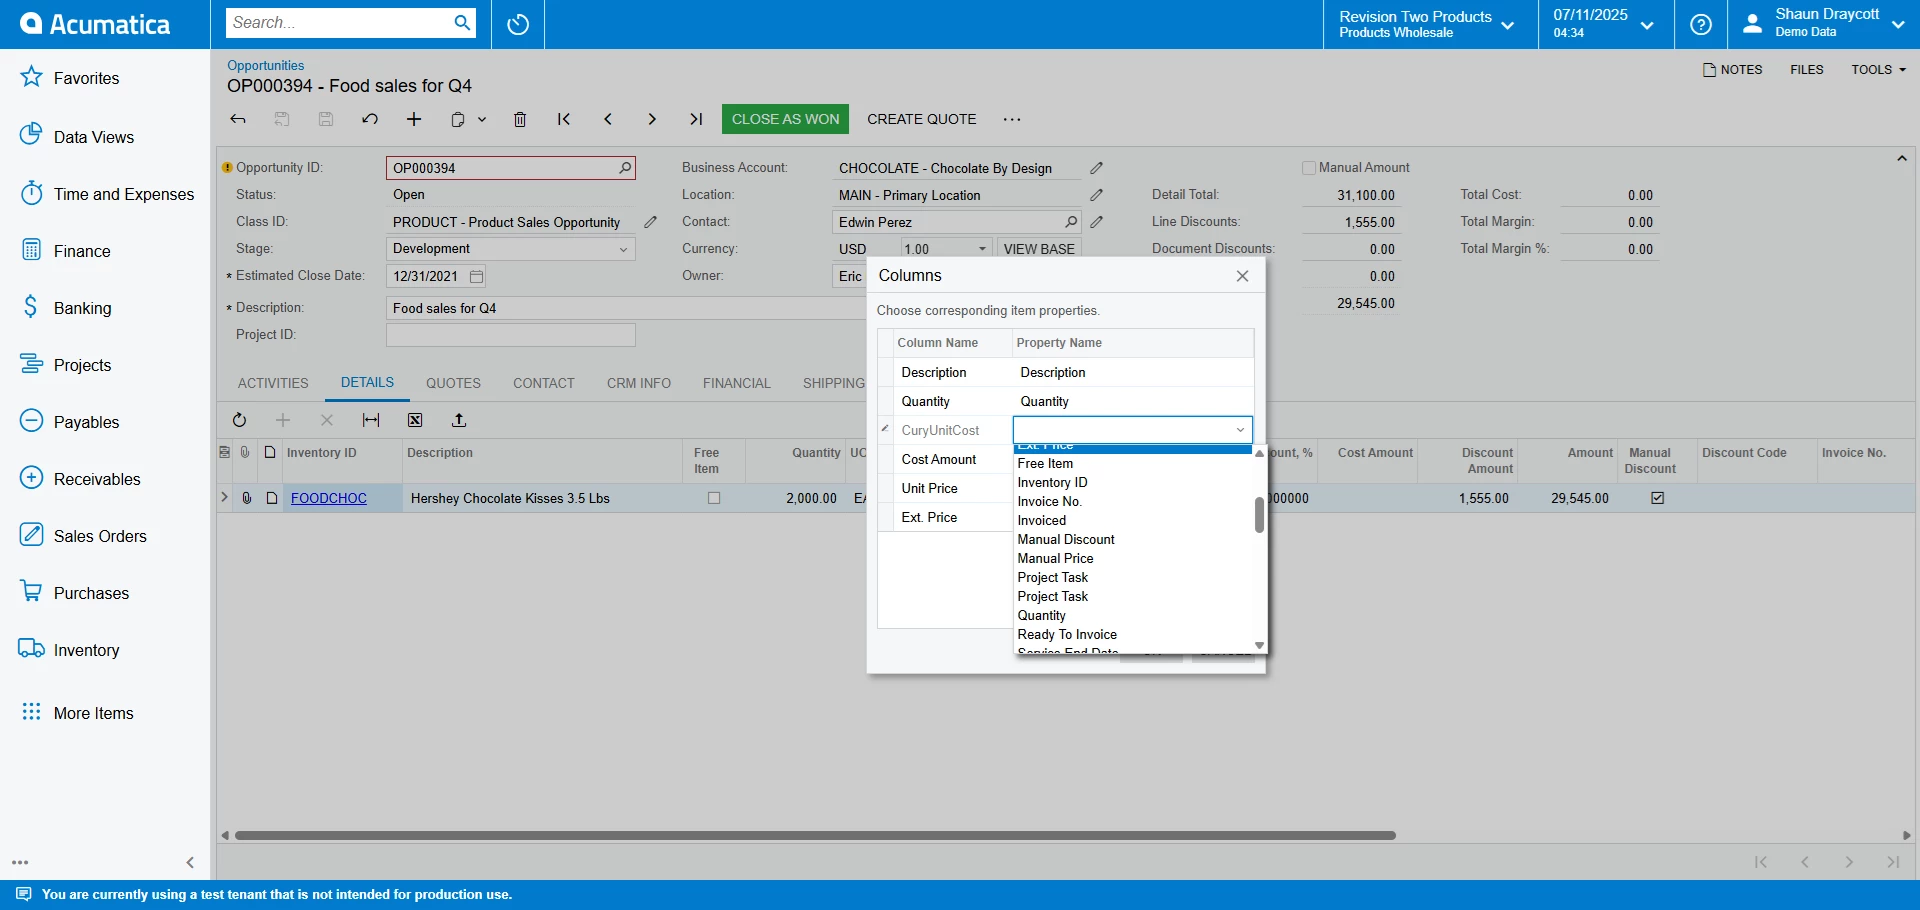
Task: Open the company branch selector Revision Two Products
Action: pos(1427,24)
